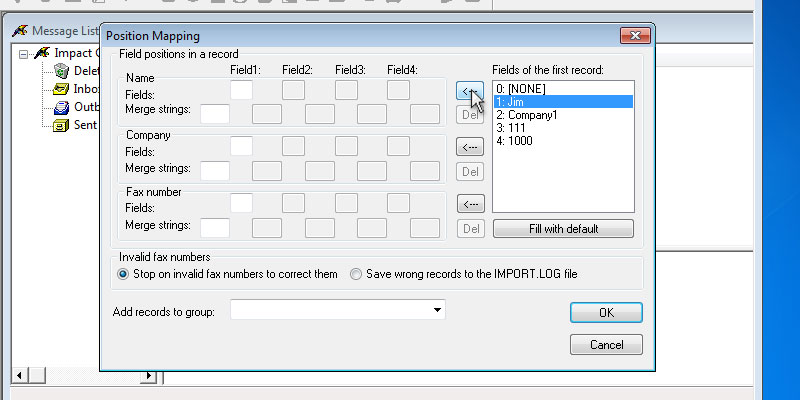Assign selected field to Company with arrow button
This screenshot has height=400, width=800.
470,147
